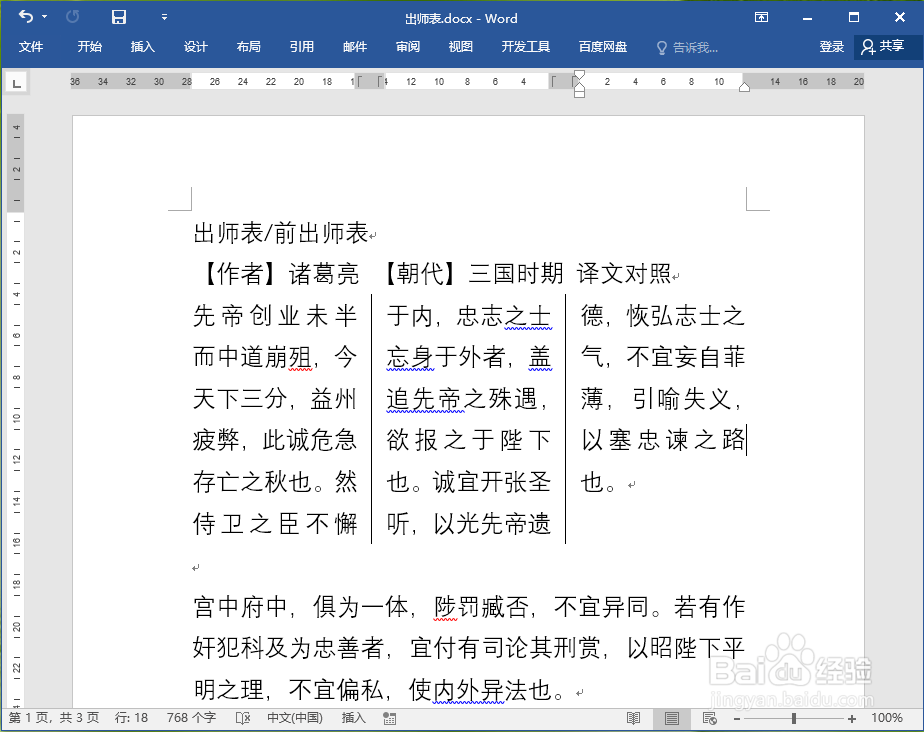Select Print Layout view in the status bar
The width and height of the screenshot is (924, 732).
[672, 718]
